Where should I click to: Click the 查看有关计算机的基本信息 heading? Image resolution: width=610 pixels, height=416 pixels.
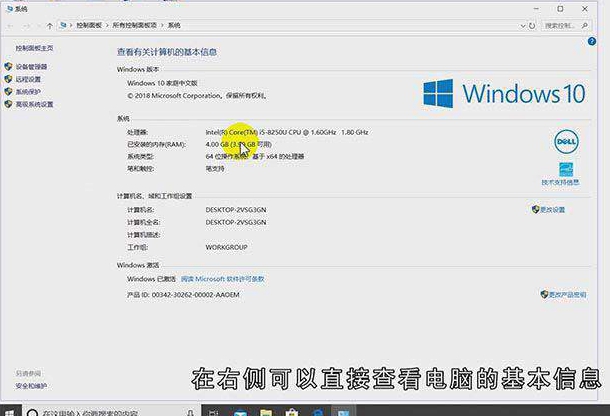pos(167,52)
